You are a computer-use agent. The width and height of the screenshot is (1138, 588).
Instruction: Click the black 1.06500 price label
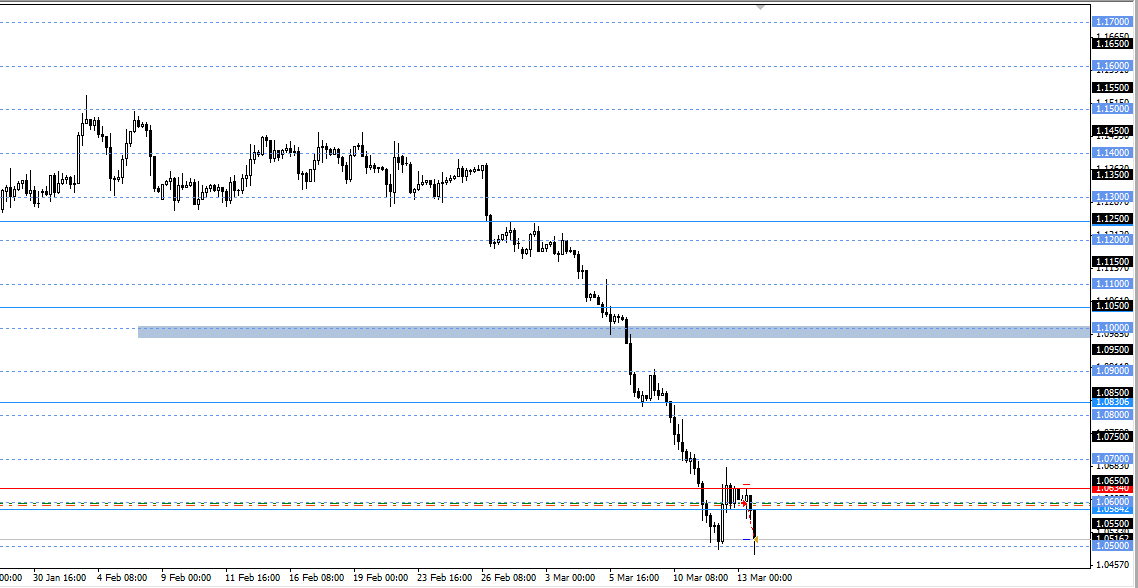tap(1113, 481)
